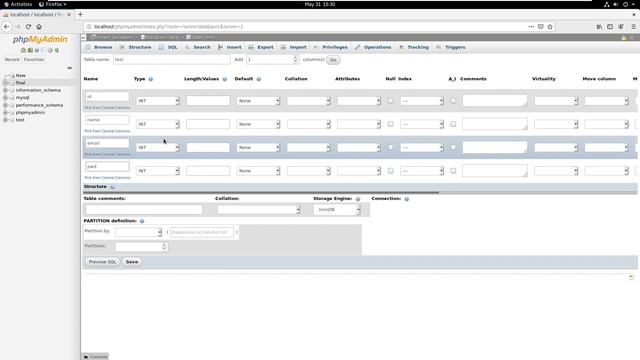640x360 pixels.
Task: Open the Recent tables link in sidebar
Action: pyautogui.click(x=12, y=60)
